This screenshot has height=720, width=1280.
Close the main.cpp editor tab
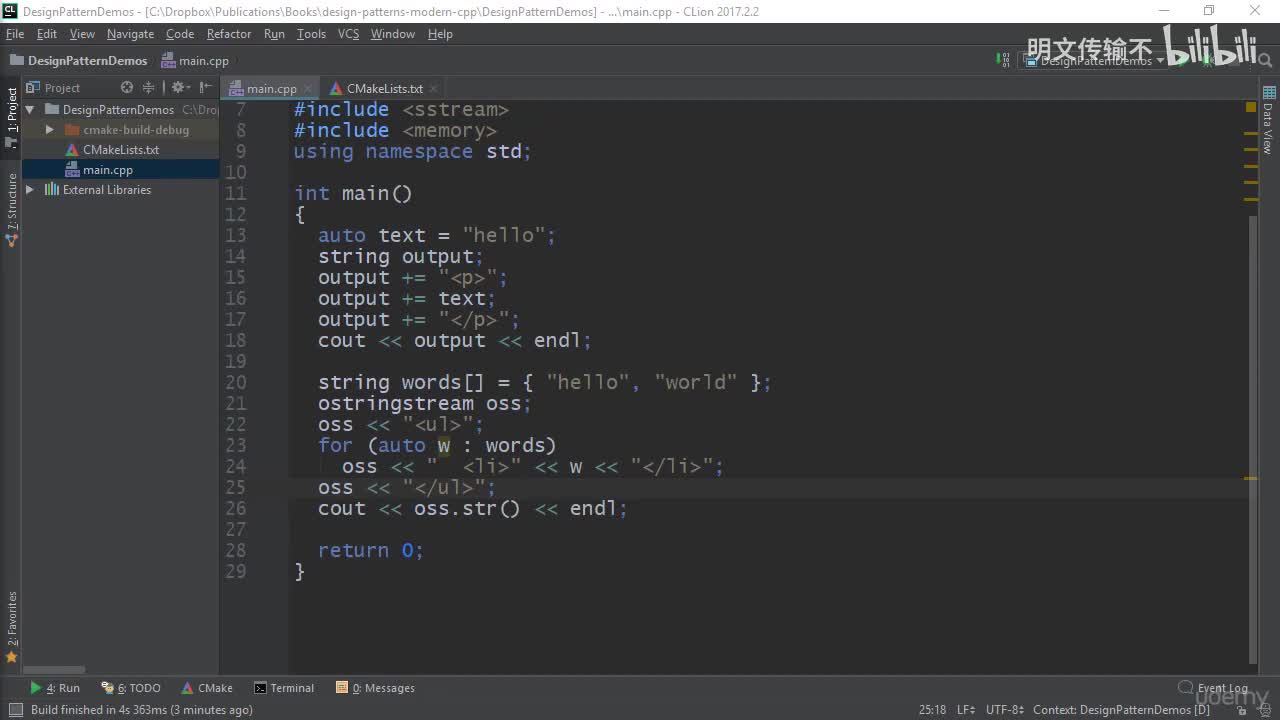(x=307, y=88)
